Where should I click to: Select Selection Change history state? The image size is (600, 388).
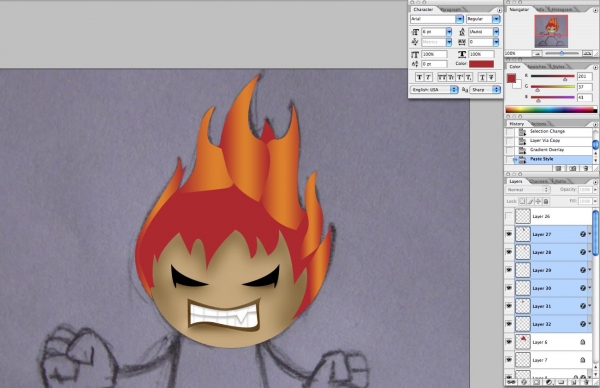(x=549, y=131)
